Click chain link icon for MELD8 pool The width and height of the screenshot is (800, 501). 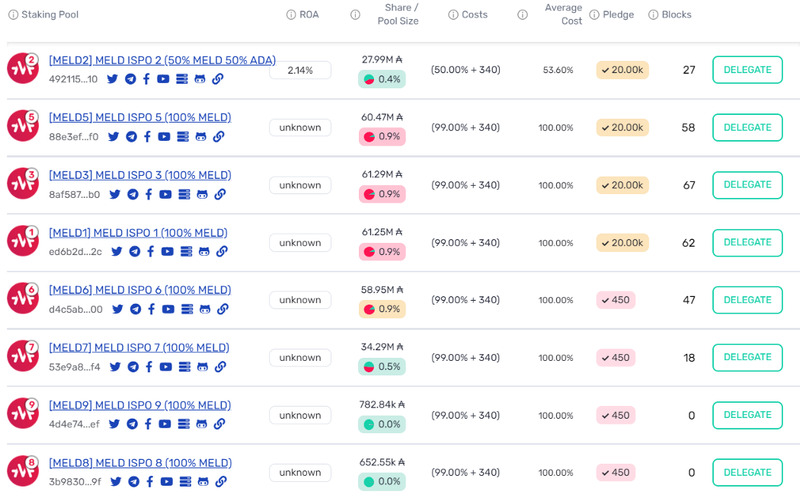[221, 482]
